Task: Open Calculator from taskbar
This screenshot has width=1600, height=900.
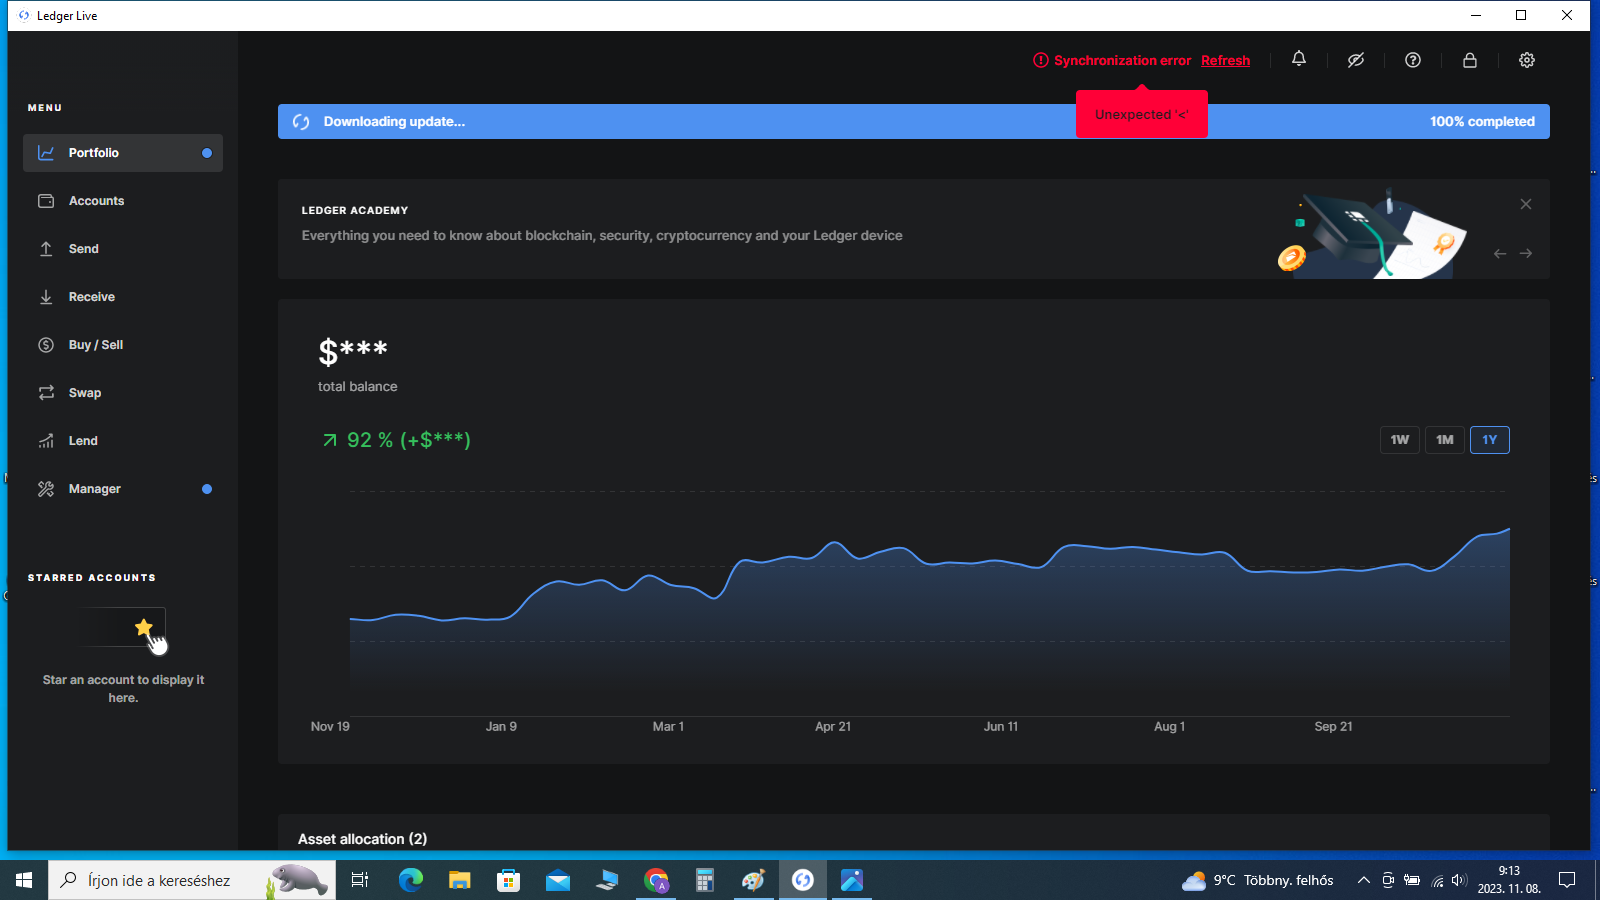Action: pos(705,880)
